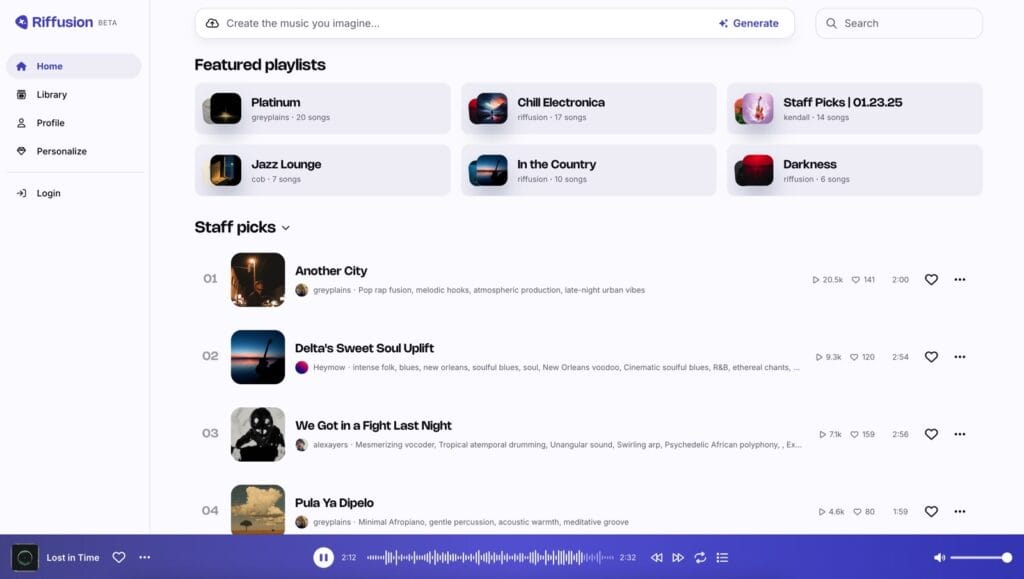1024x579 pixels.
Task: Click Login in the sidebar
Action: pyautogui.click(x=48, y=193)
